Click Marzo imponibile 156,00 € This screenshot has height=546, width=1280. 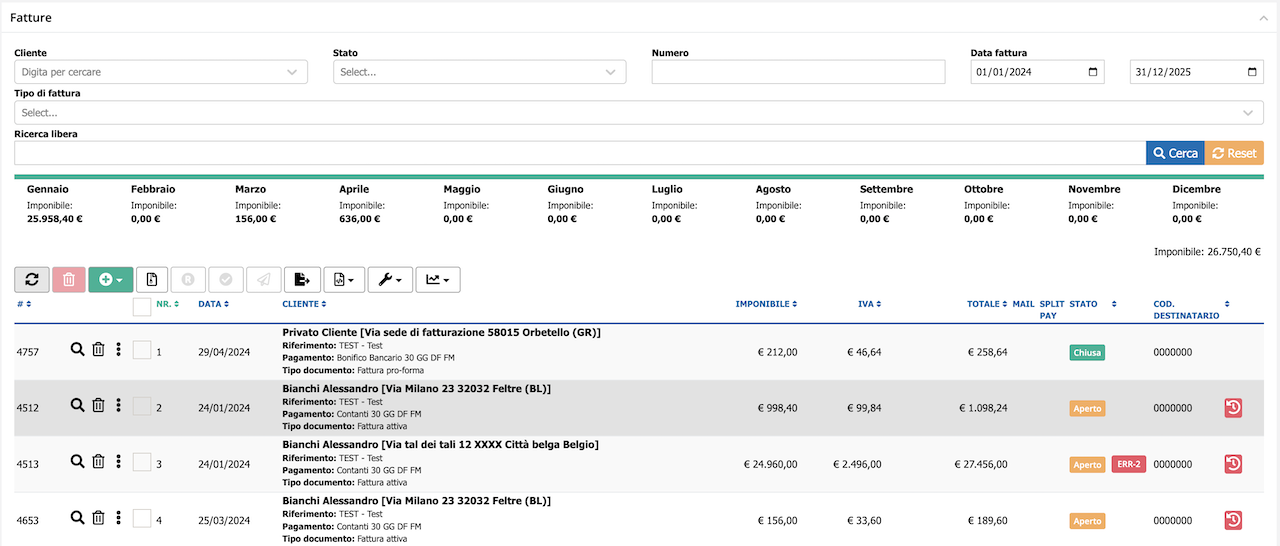(258, 218)
